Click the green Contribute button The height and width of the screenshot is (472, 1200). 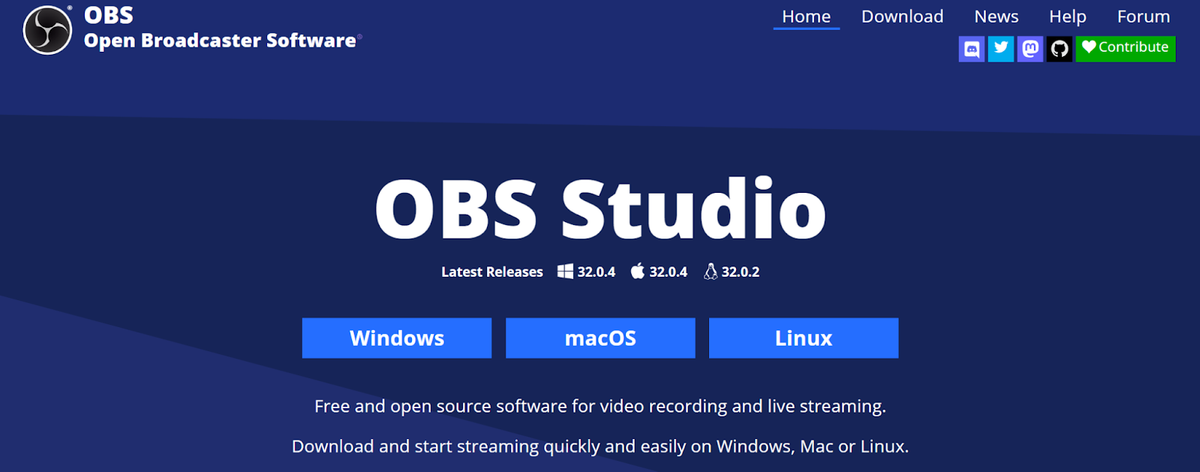pyautogui.click(x=1125, y=48)
